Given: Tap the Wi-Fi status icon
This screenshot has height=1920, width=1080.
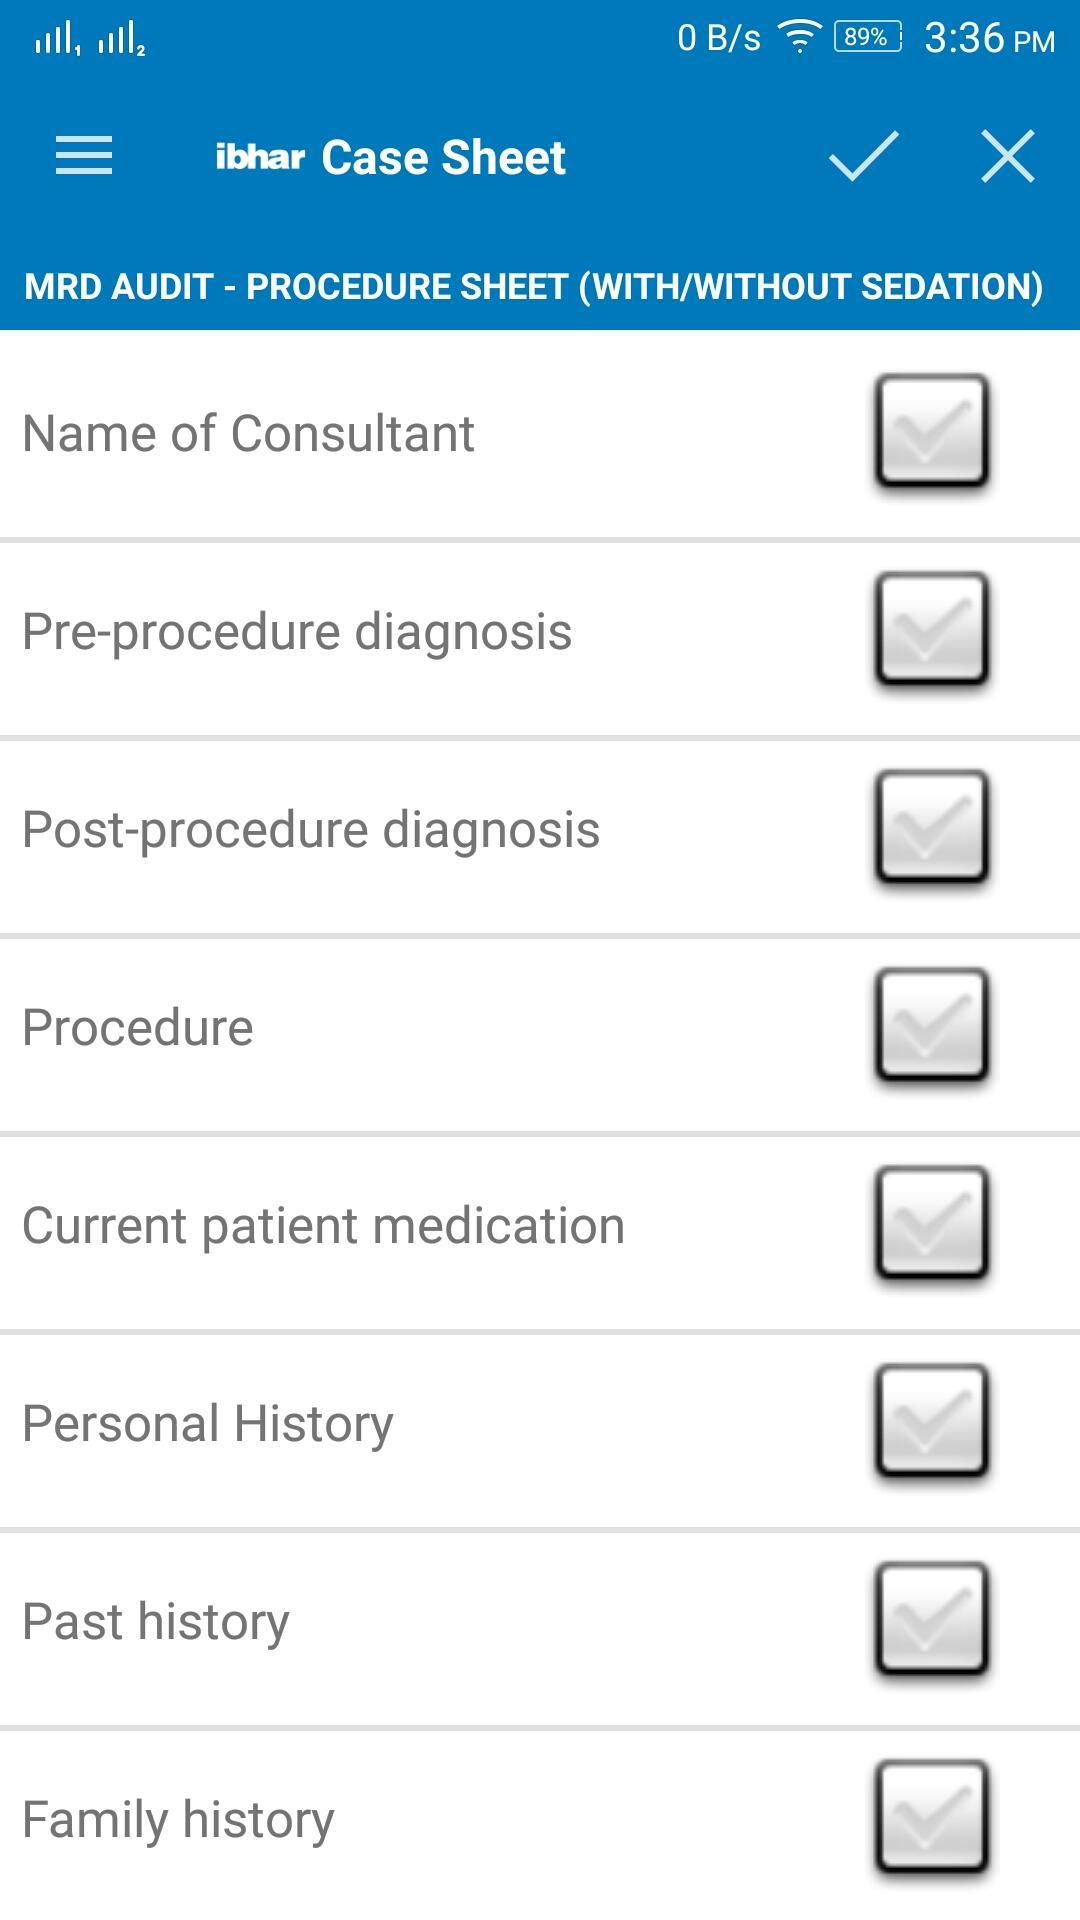Looking at the screenshot, I should coord(799,38).
